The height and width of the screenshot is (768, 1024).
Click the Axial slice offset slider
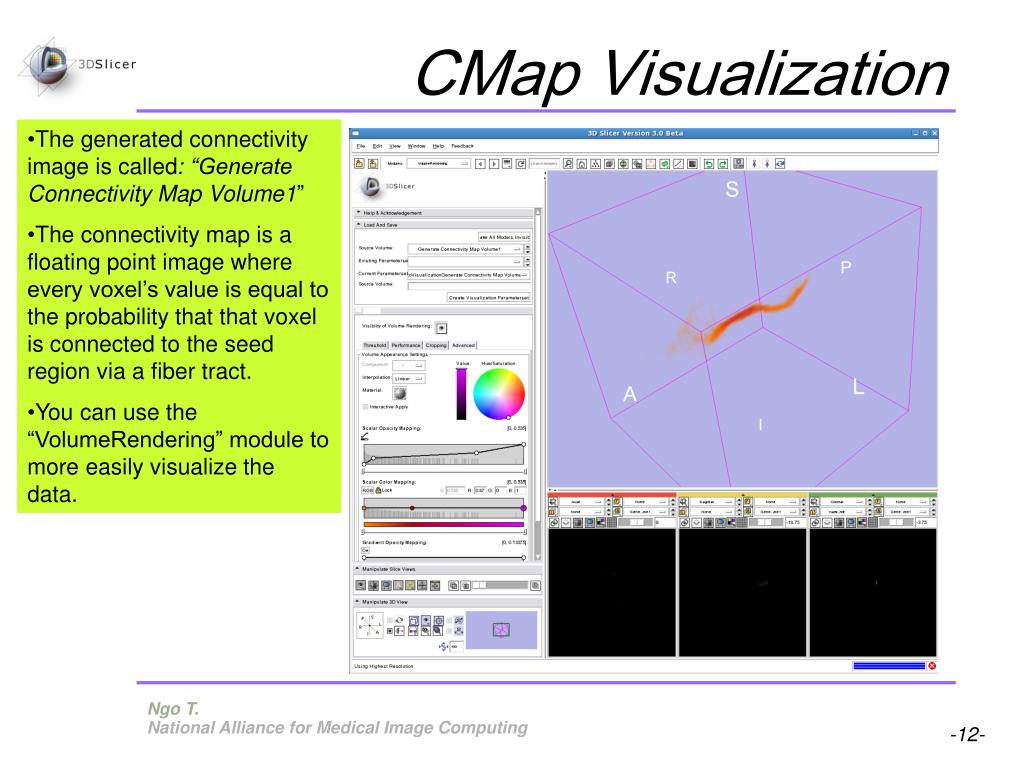(x=636, y=522)
